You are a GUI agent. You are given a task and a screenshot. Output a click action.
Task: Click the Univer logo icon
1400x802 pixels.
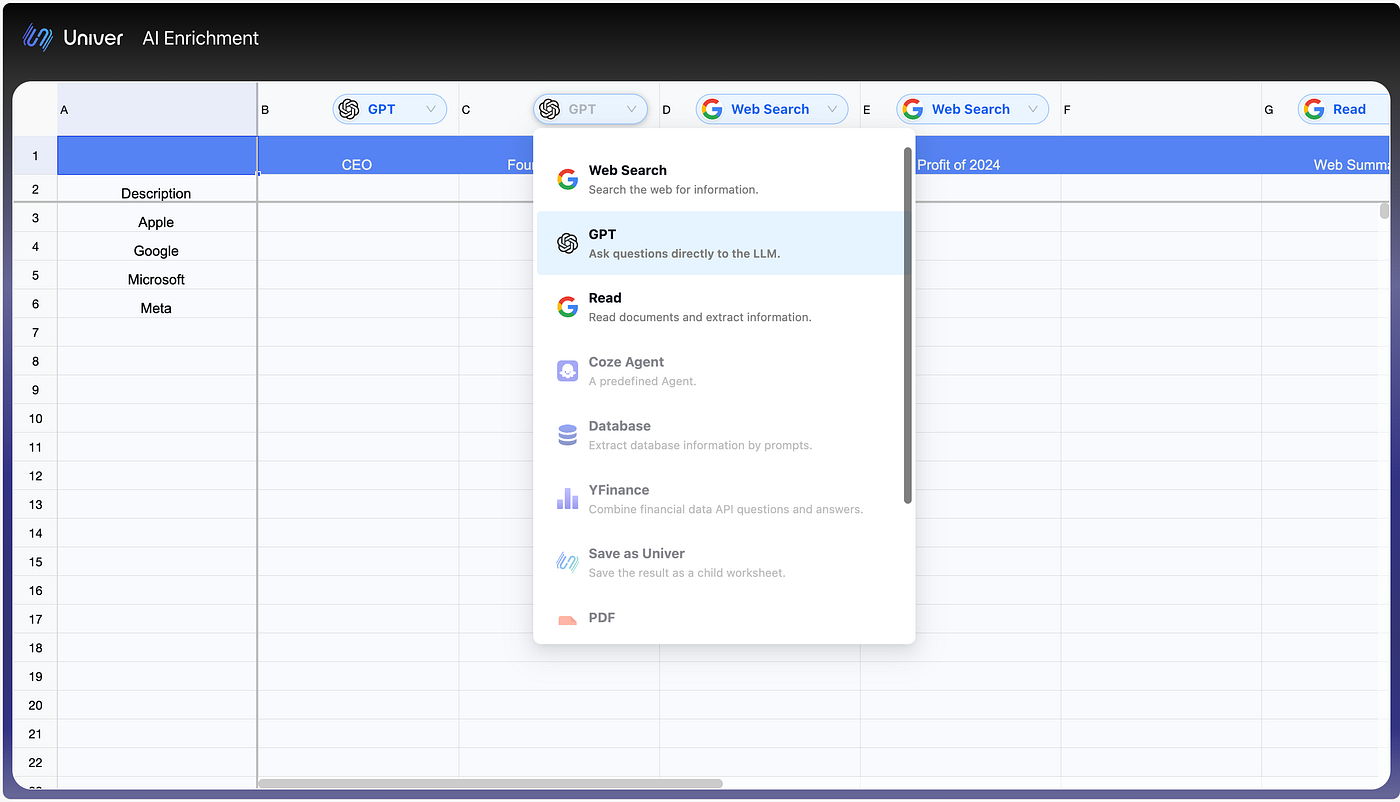click(38, 38)
